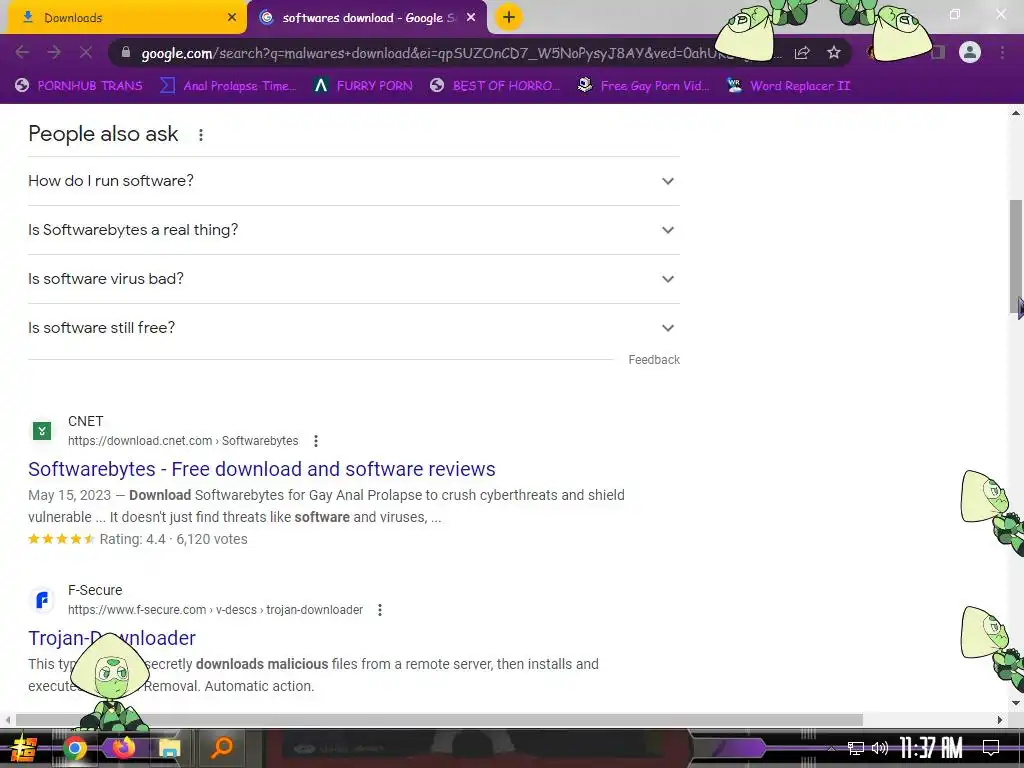Image resolution: width=1024 pixels, height=768 pixels.
Task: Select the softwares download Google tab
Action: 367,18
